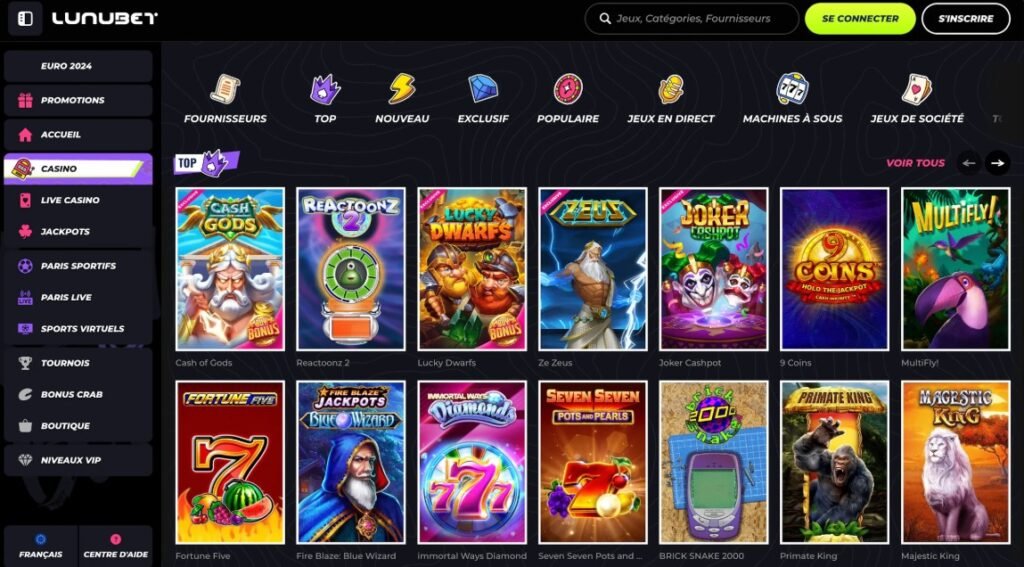Image resolution: width=1024 pixels, height=567 pixels.
Task: Click the Jeux de Société cards icon
Action: coord(917,90)
